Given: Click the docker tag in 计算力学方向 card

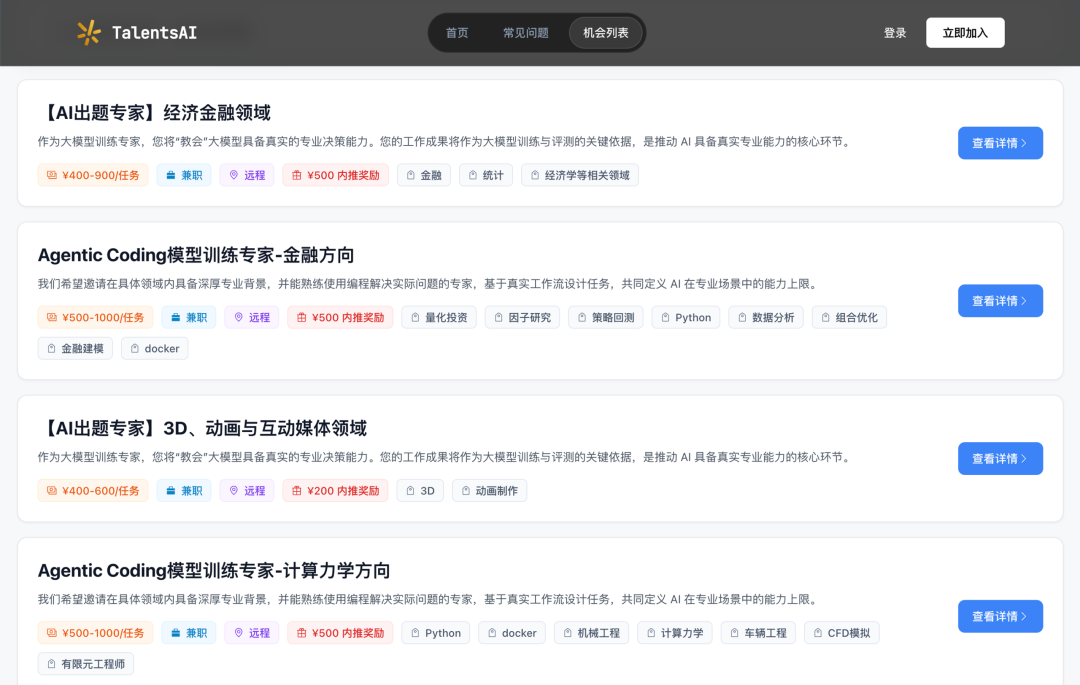Looking at the screenshot, I should (512, 633).
